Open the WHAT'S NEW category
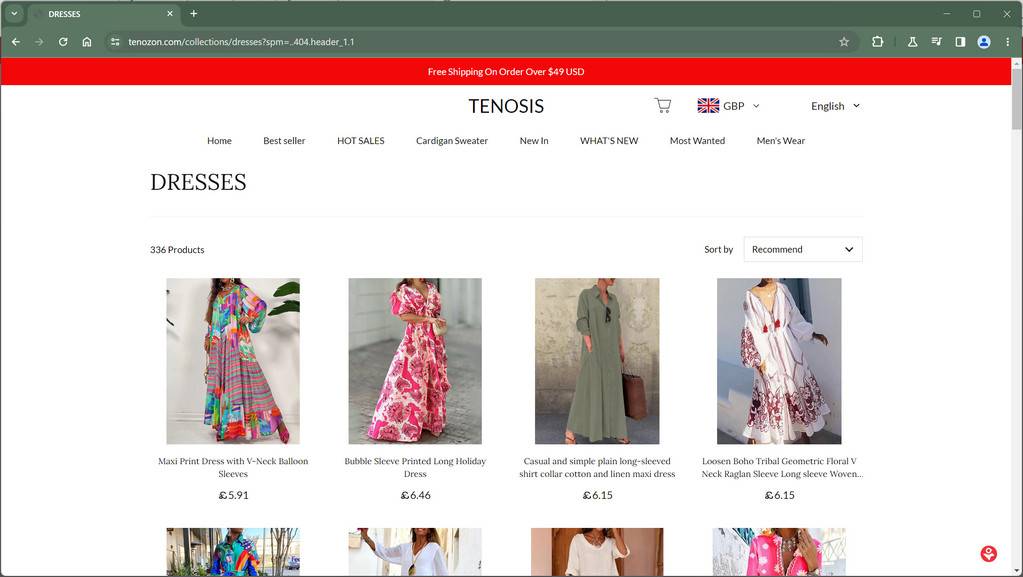Viewport: 1023px width, 577px height. click(x=608, y=140)
